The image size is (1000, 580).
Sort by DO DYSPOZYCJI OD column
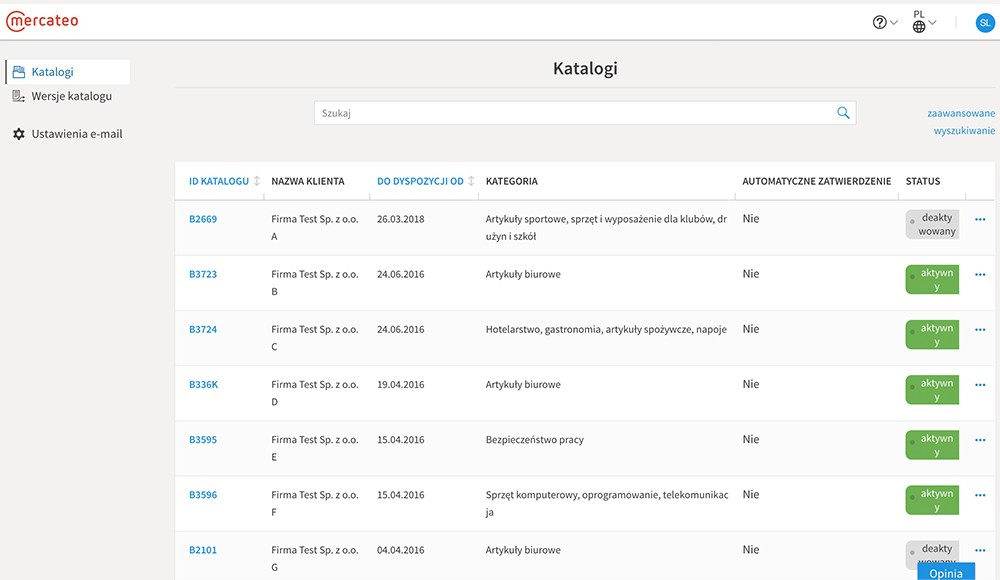click(425, 181)
